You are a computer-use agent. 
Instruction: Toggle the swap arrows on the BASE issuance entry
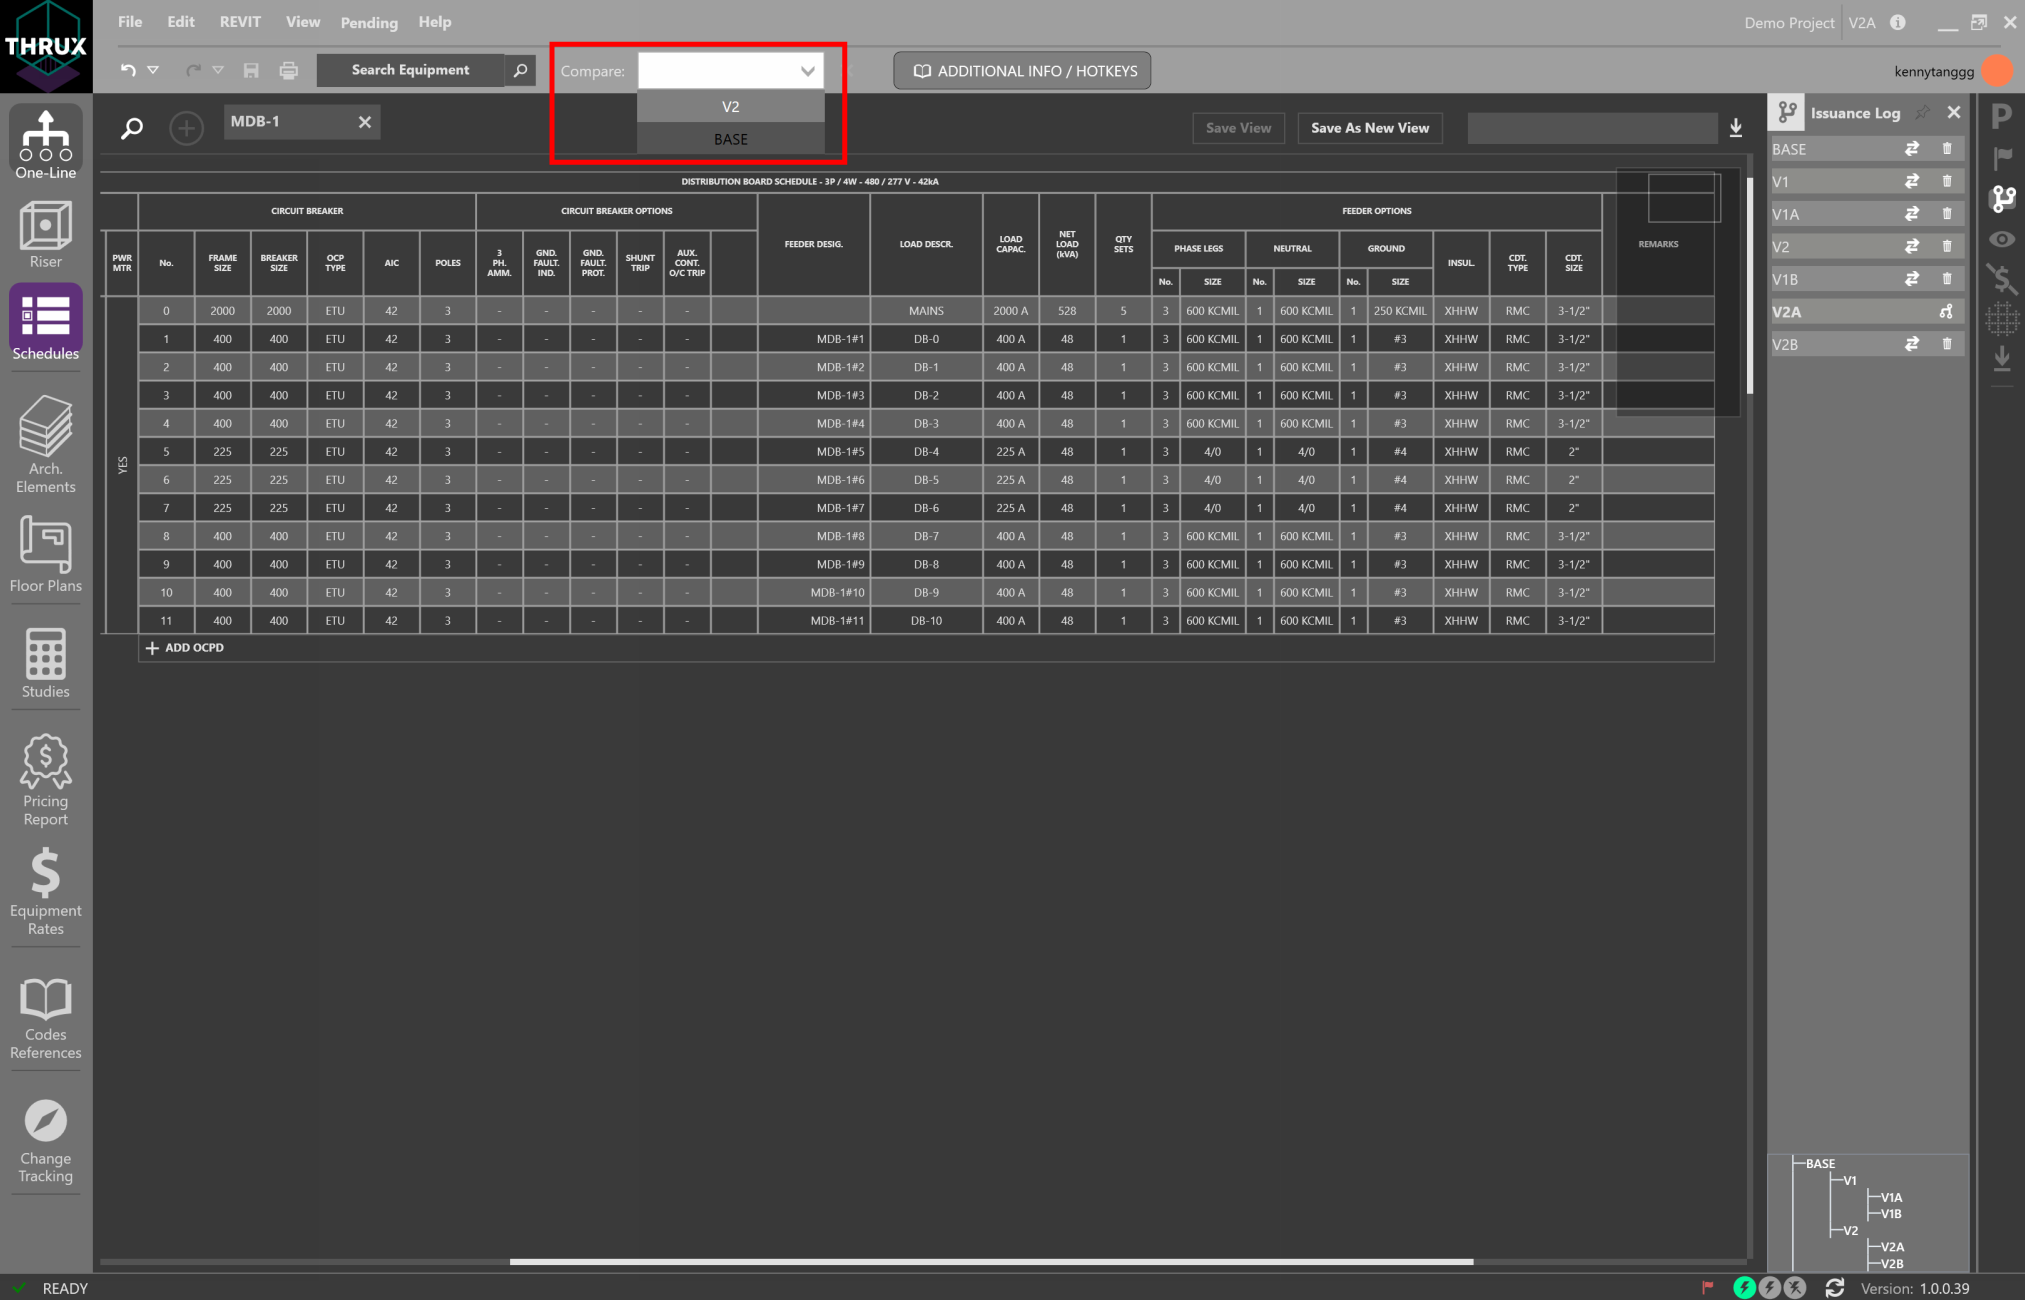pos(1912,148)
